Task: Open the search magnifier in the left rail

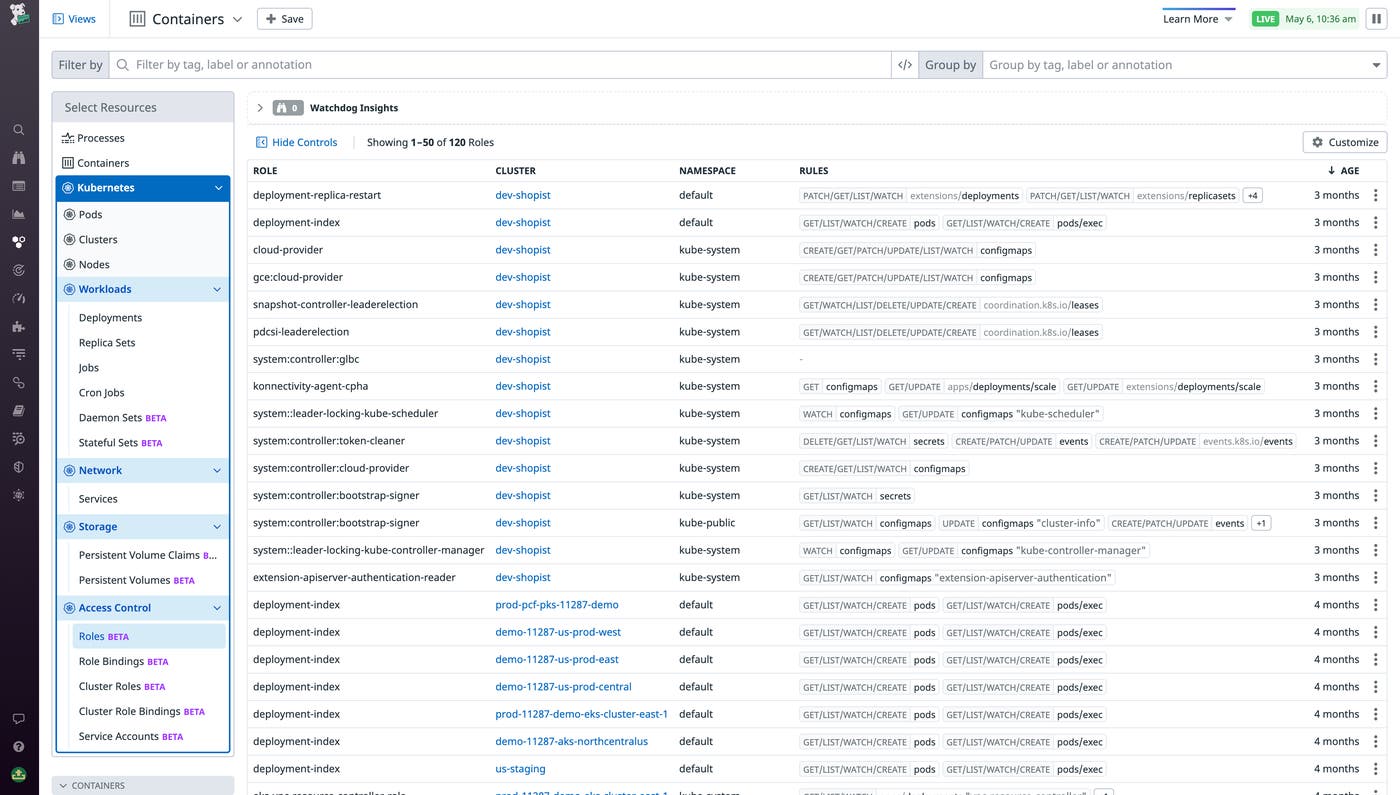Action: tap(18, 129)
